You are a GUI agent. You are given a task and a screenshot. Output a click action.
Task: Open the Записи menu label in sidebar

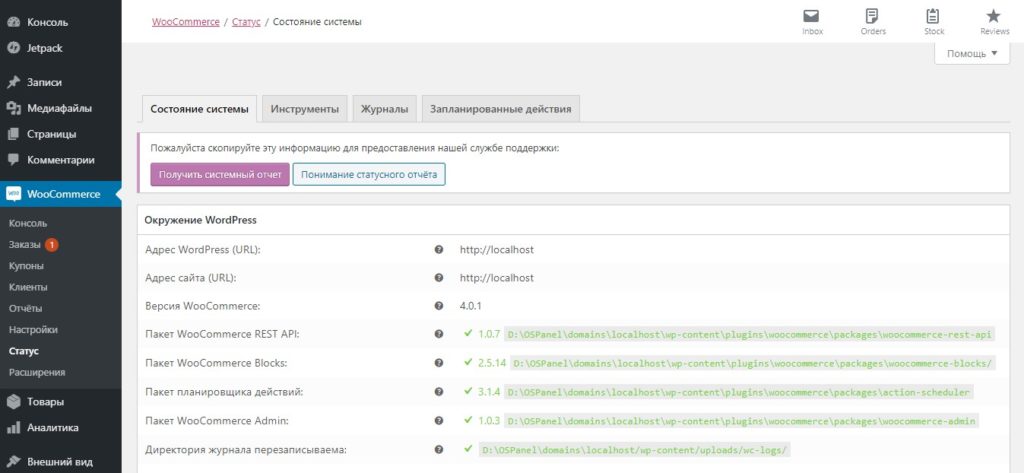[44, 82]
